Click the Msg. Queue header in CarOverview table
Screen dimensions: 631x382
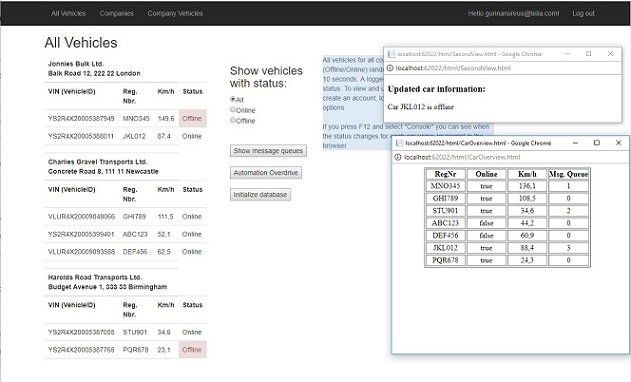tap(568, 174)
